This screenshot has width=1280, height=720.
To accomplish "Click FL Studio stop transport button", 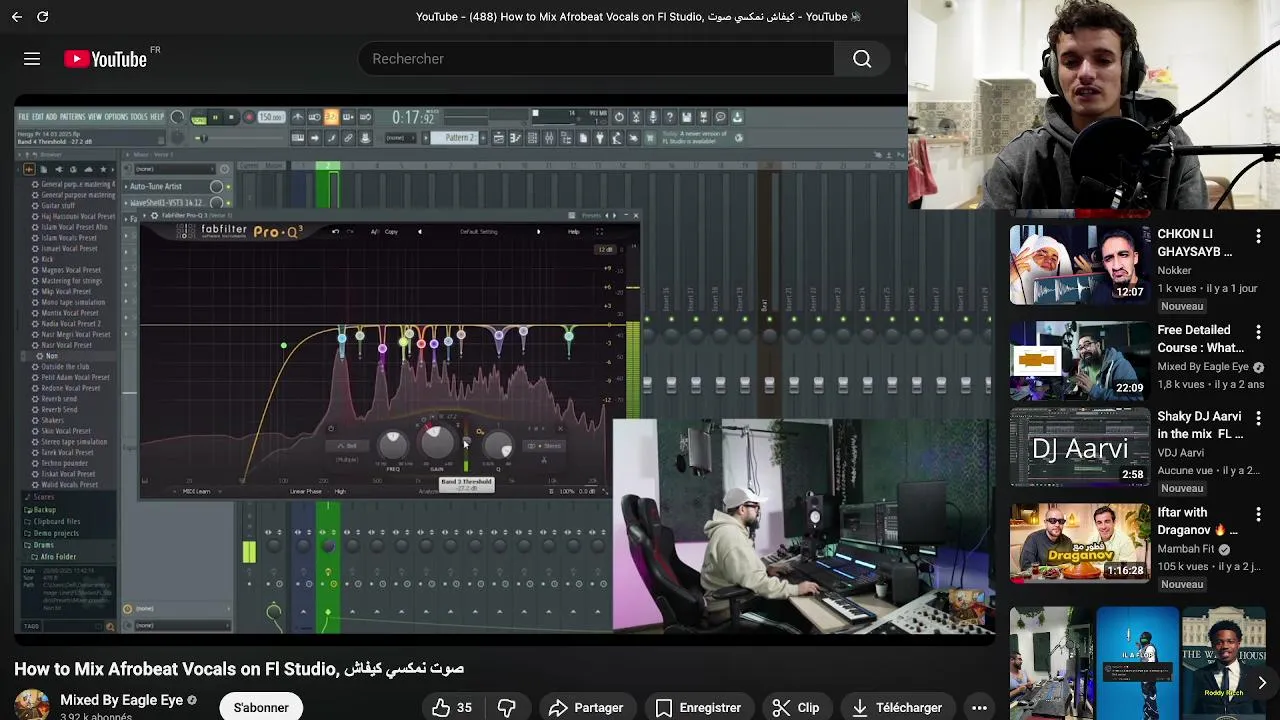I will tap(231, 117).
